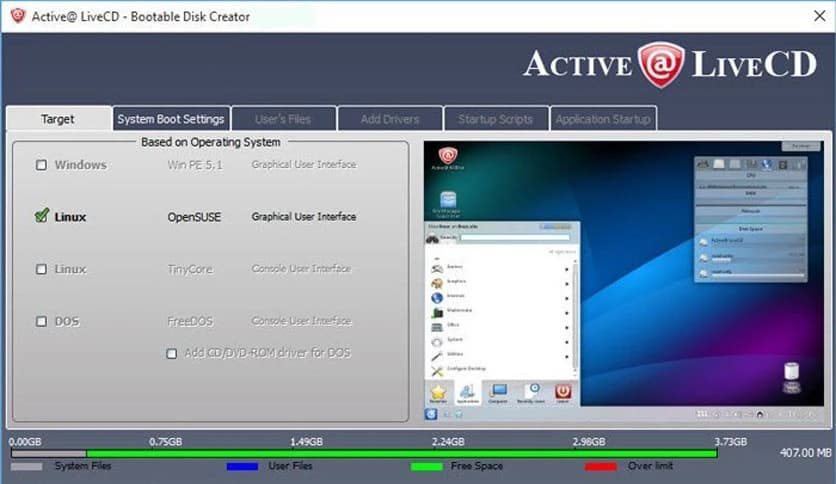
Task: Click the blue User Files legend swatch
Action: 242,466
